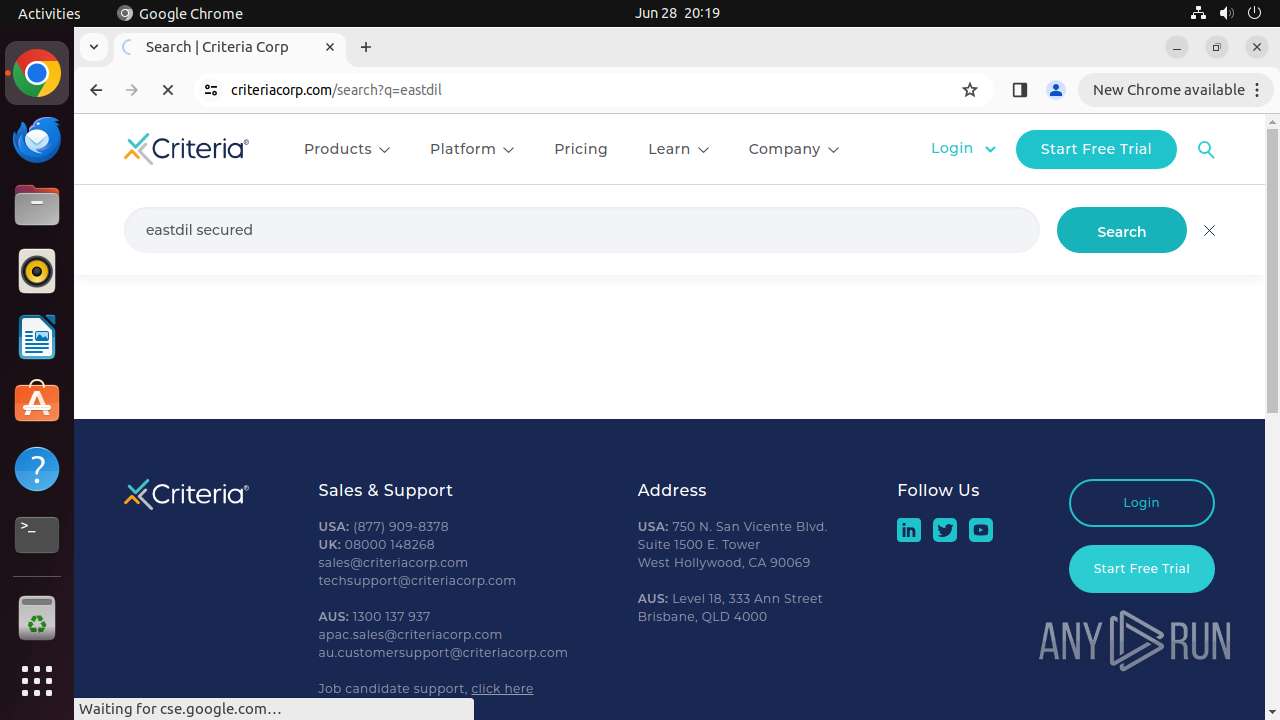Open the Help icon in the dock
1280x720 pixels.
point(37,469)
